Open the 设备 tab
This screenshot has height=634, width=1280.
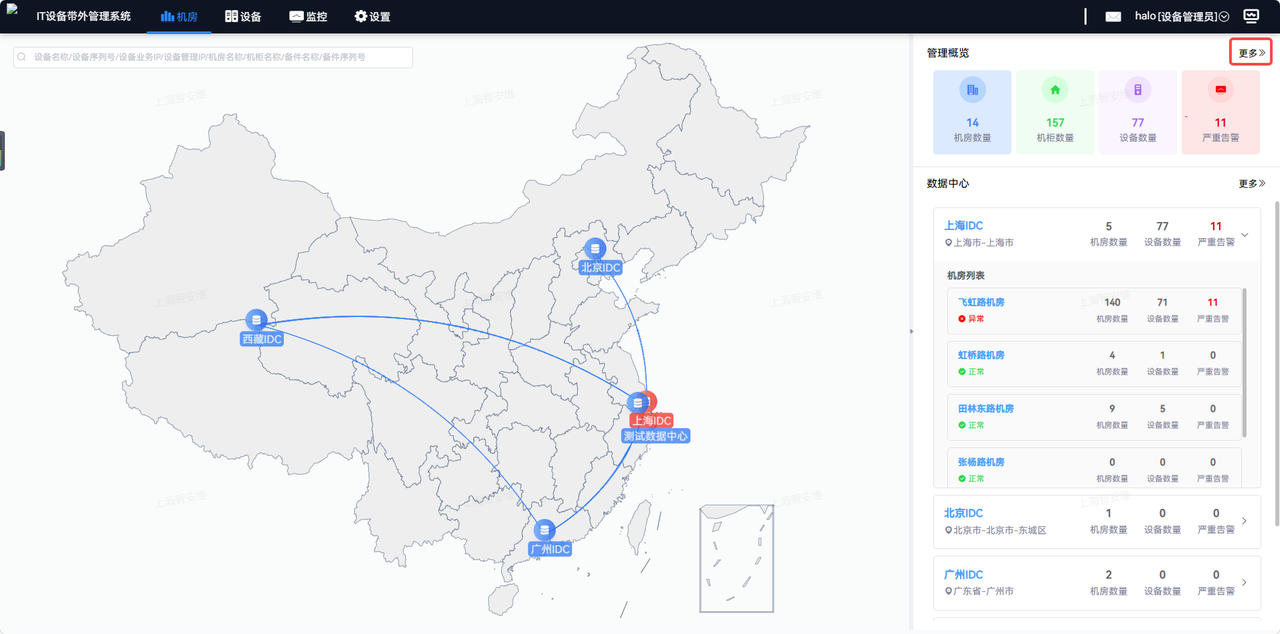243,17
